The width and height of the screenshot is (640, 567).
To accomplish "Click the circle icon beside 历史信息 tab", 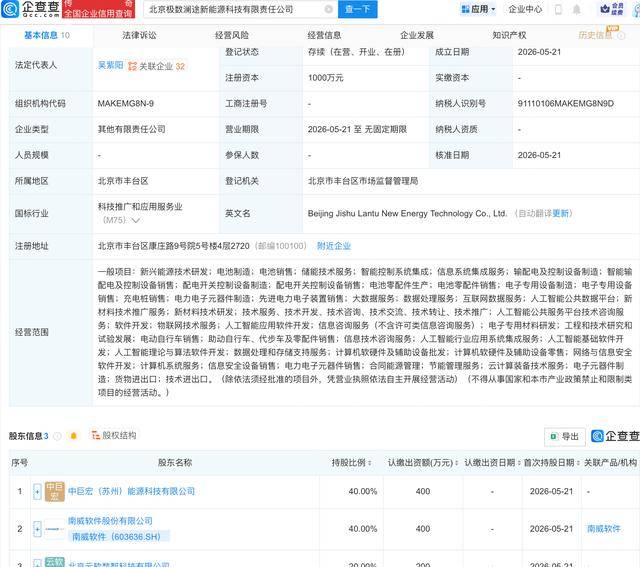I will tap(621, 36).
